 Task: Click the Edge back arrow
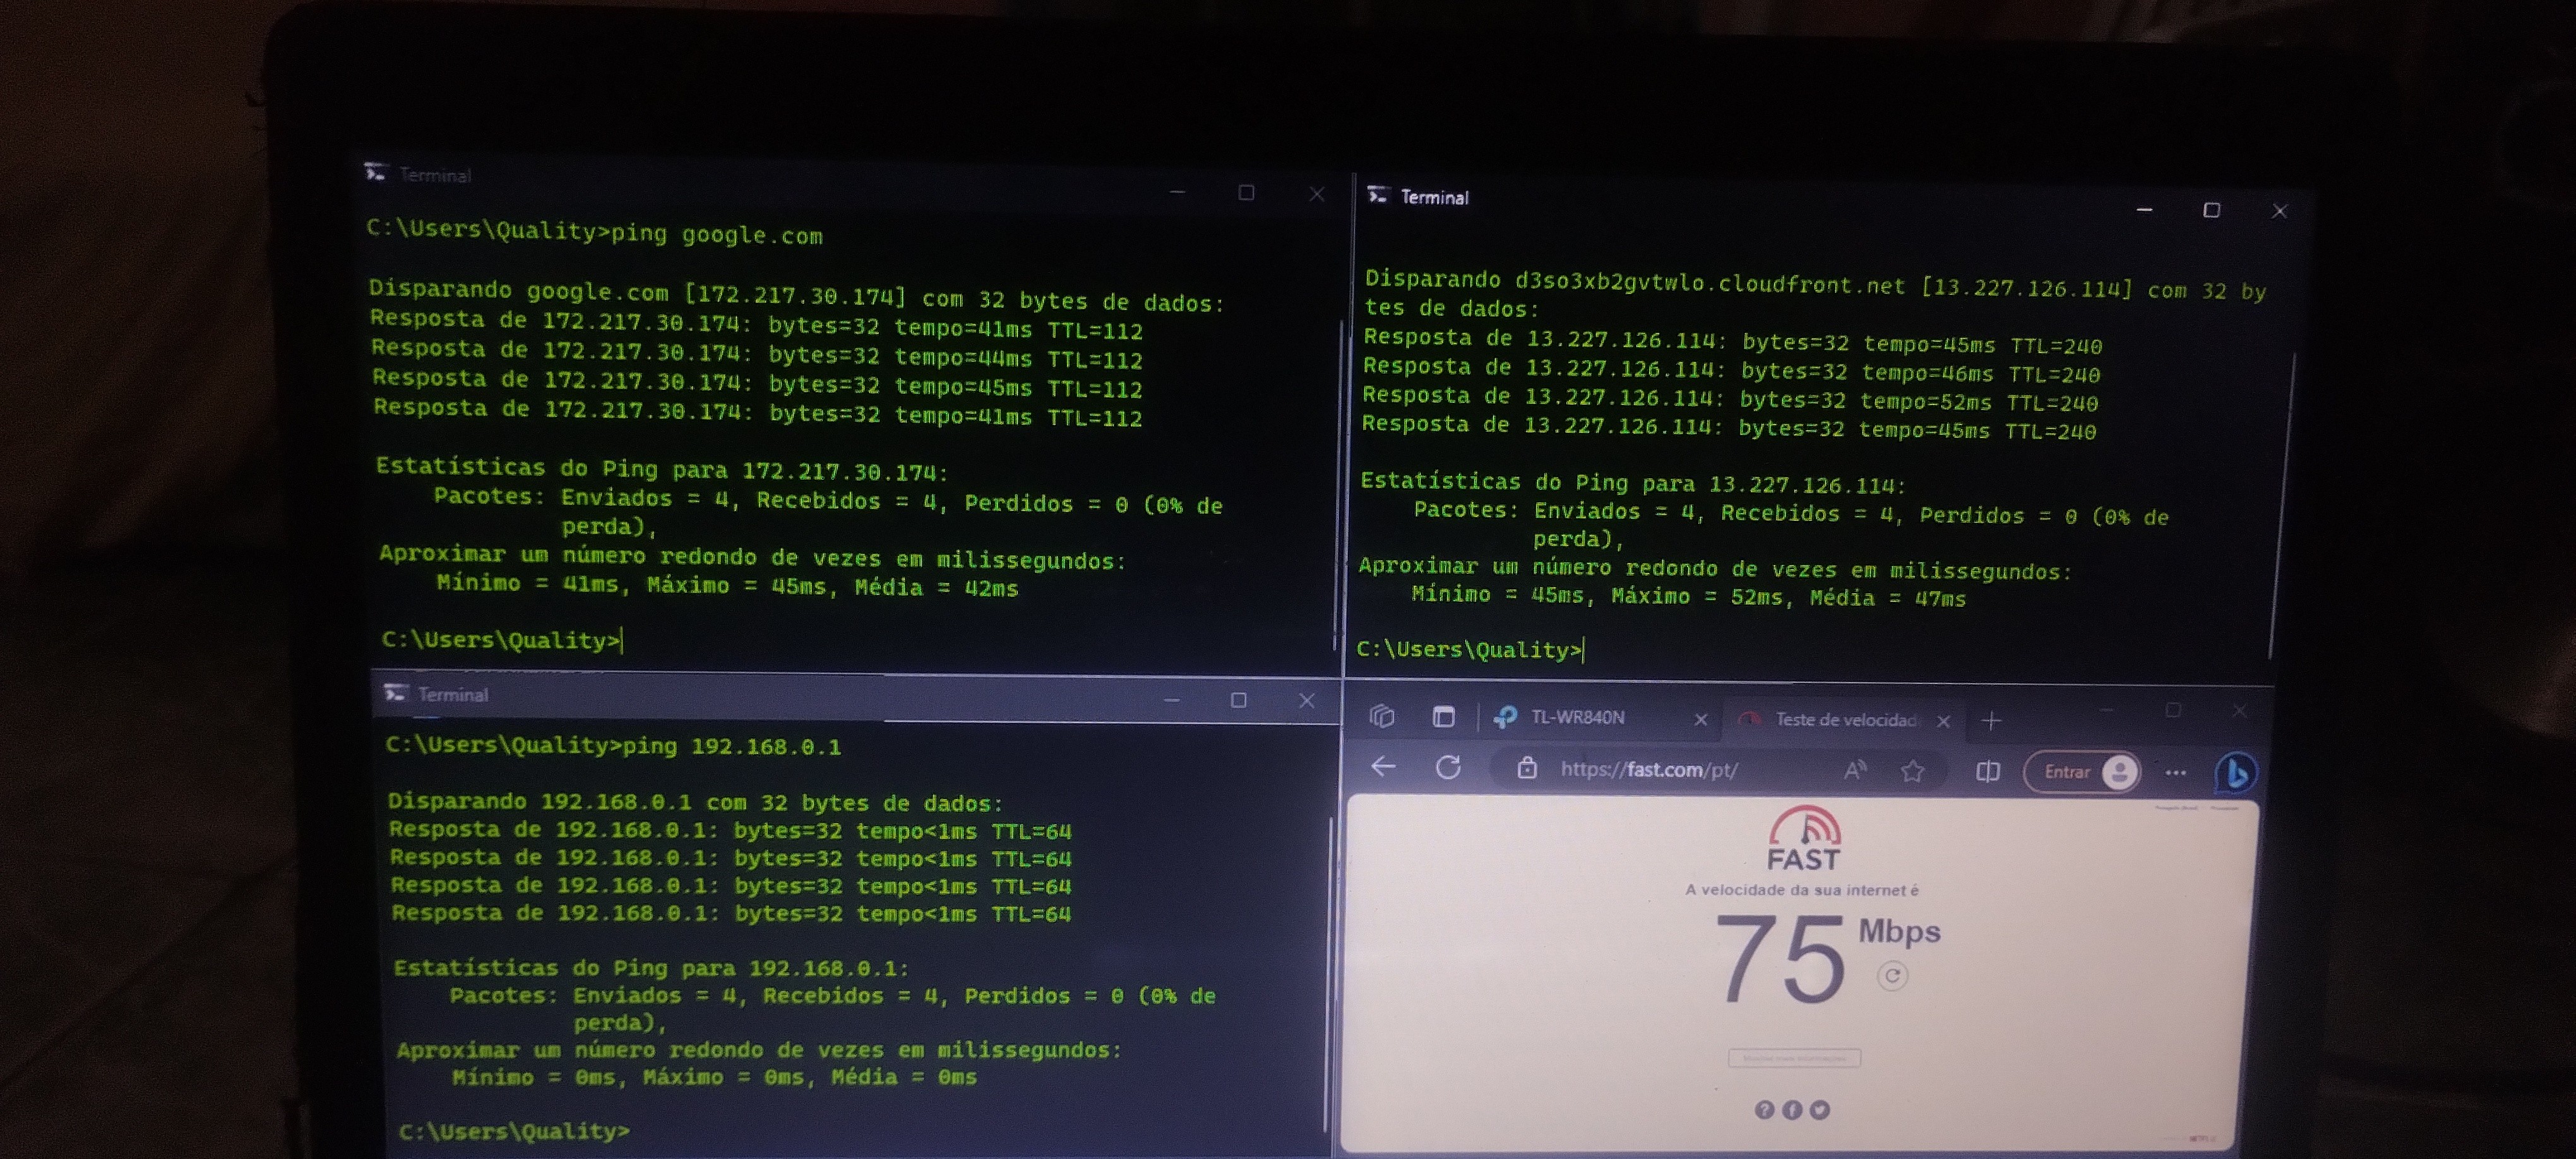[1384, 767]
